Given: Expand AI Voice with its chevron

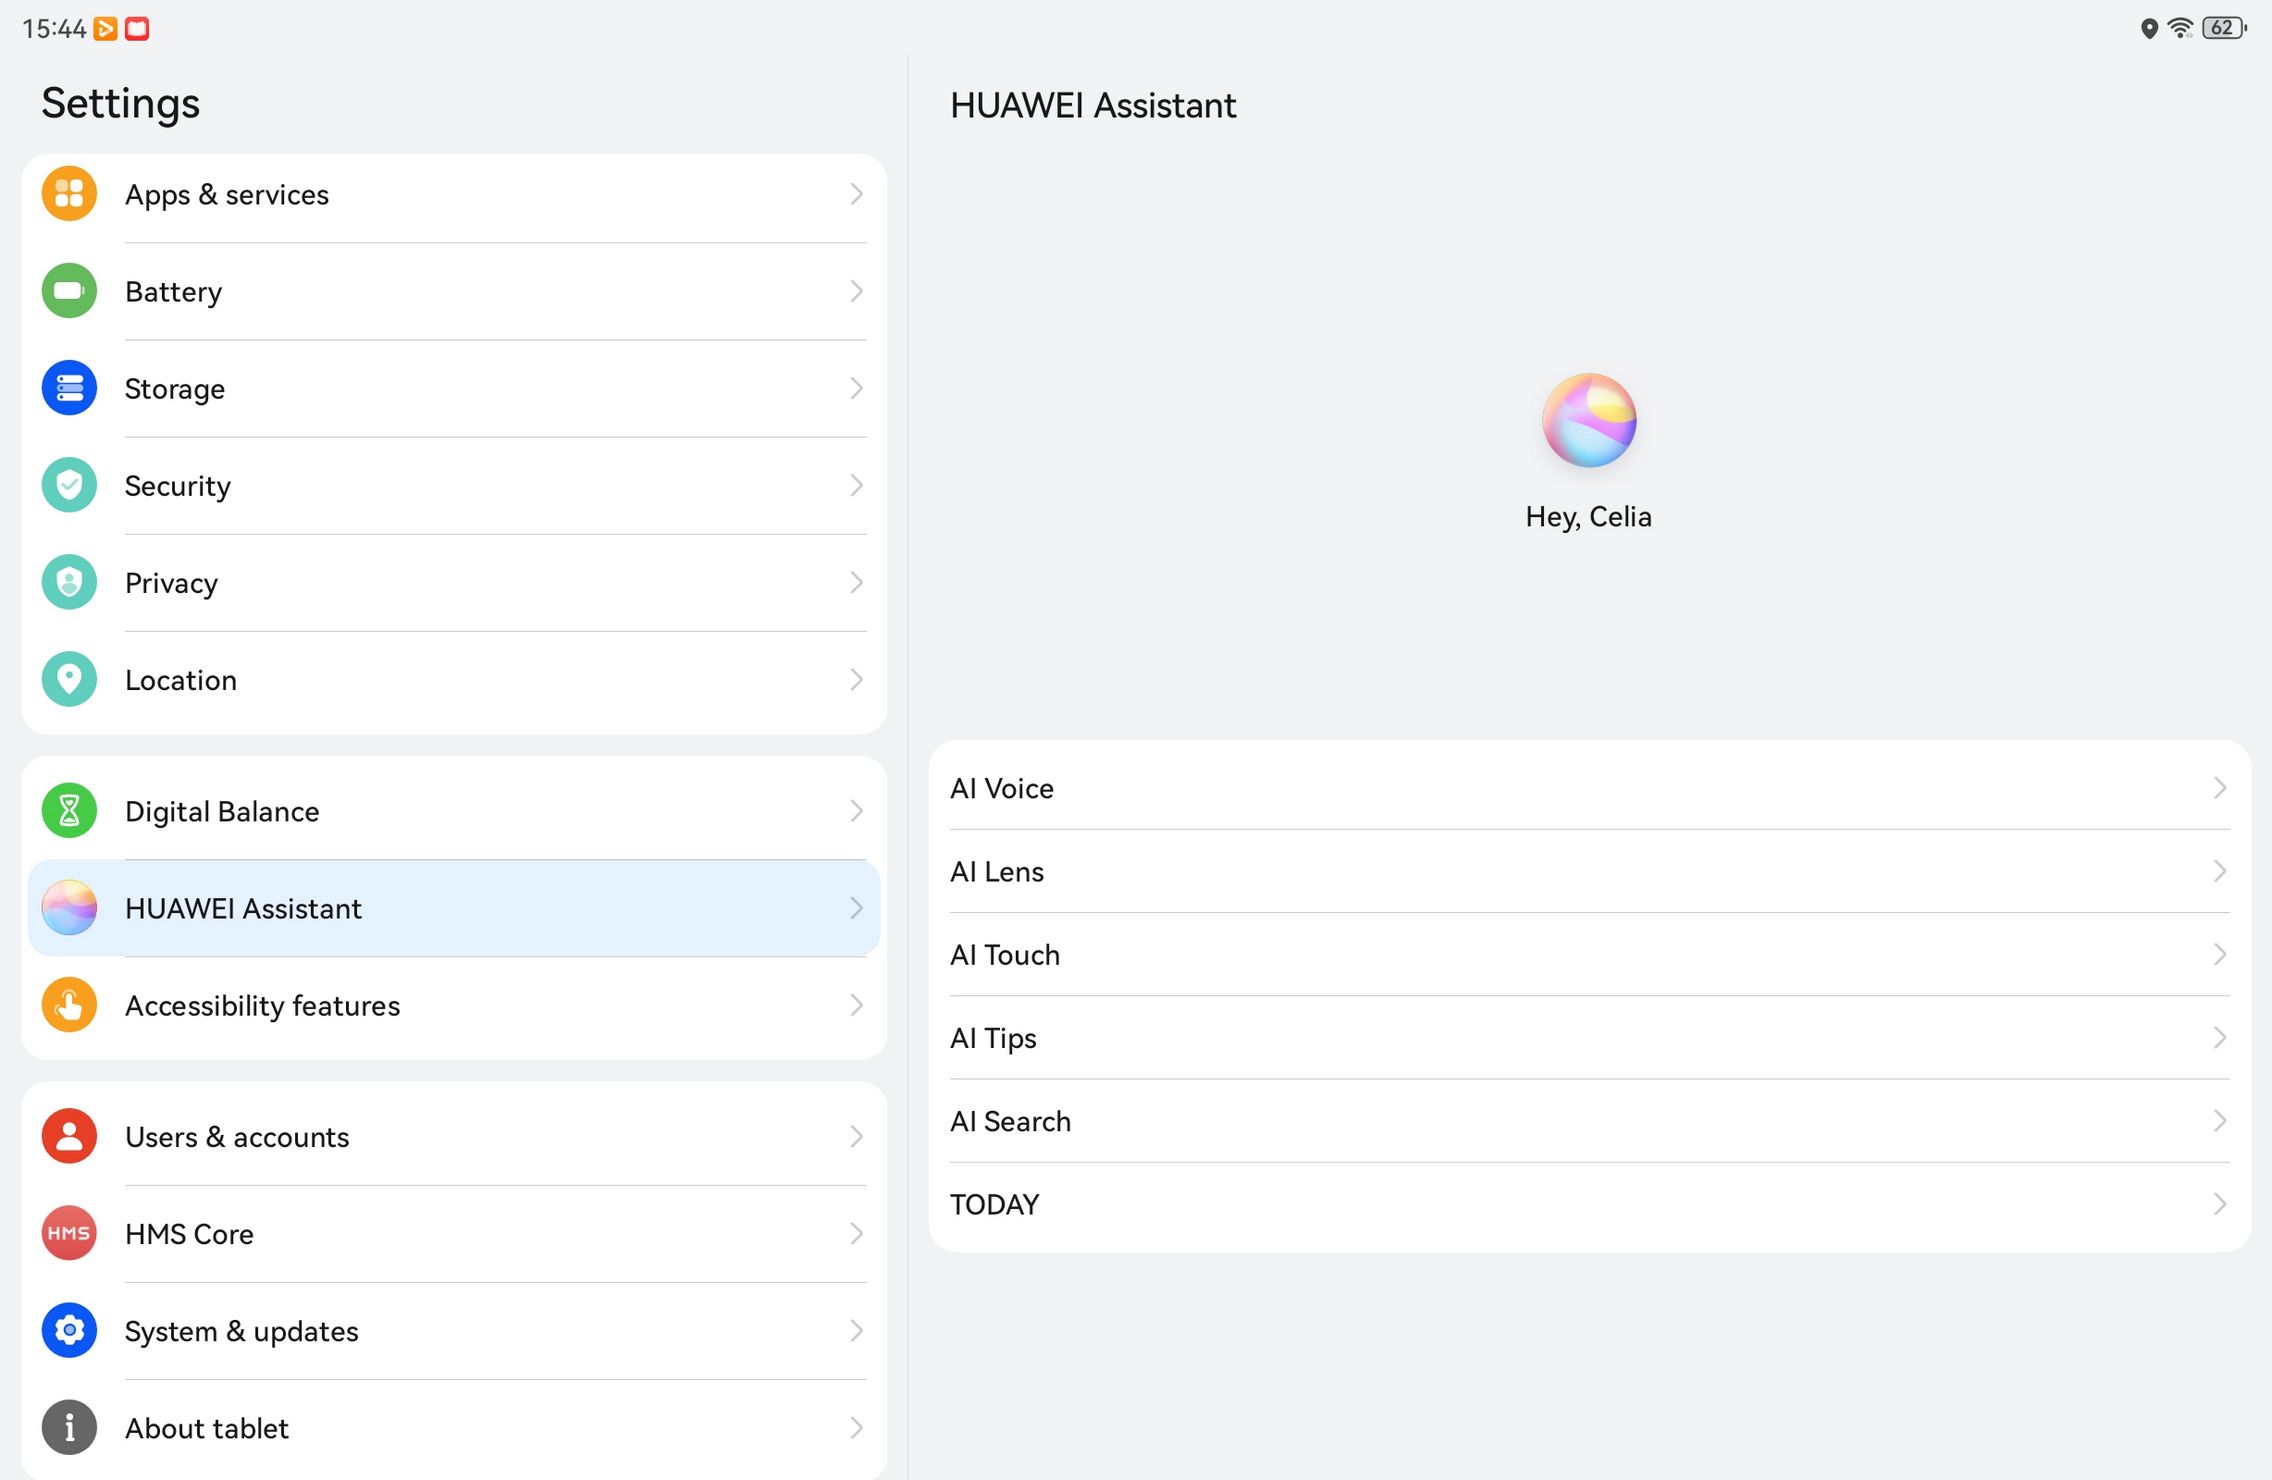Looking at the screenshot, I should pos(2219,788).
